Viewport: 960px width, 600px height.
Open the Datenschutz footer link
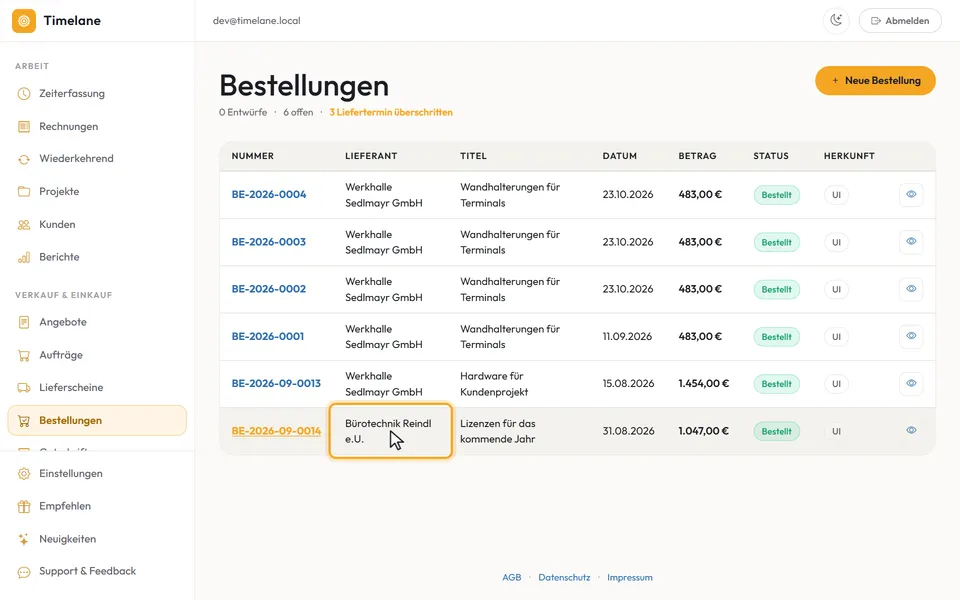(x=564, y=577)
